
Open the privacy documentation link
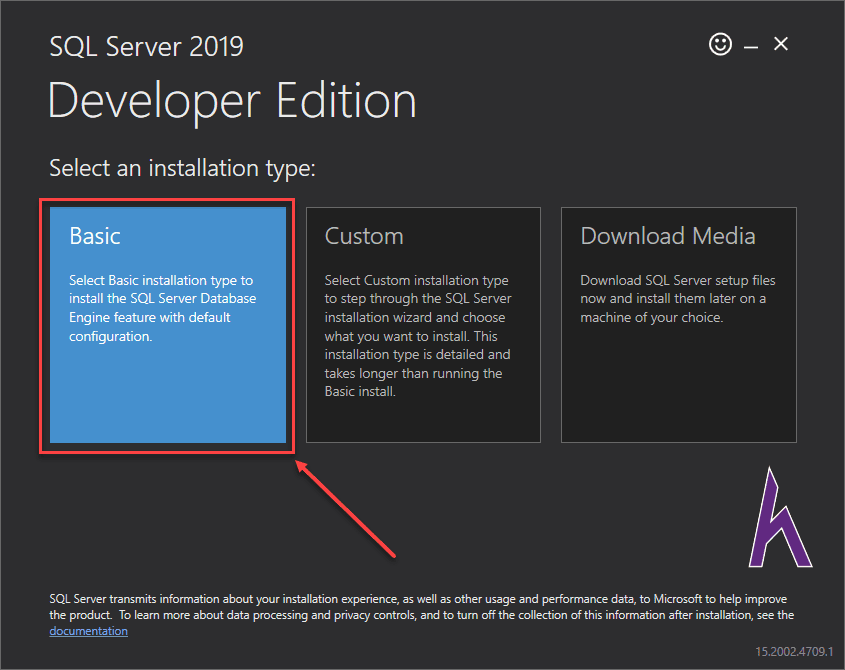coord(88,631)
